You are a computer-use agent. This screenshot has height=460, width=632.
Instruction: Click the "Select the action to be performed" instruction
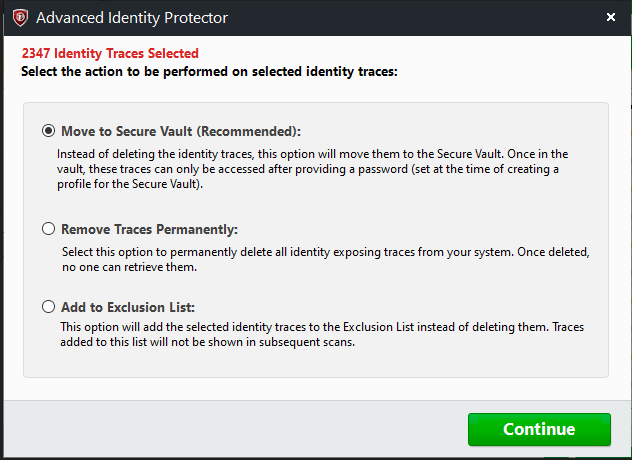(208, 71)
